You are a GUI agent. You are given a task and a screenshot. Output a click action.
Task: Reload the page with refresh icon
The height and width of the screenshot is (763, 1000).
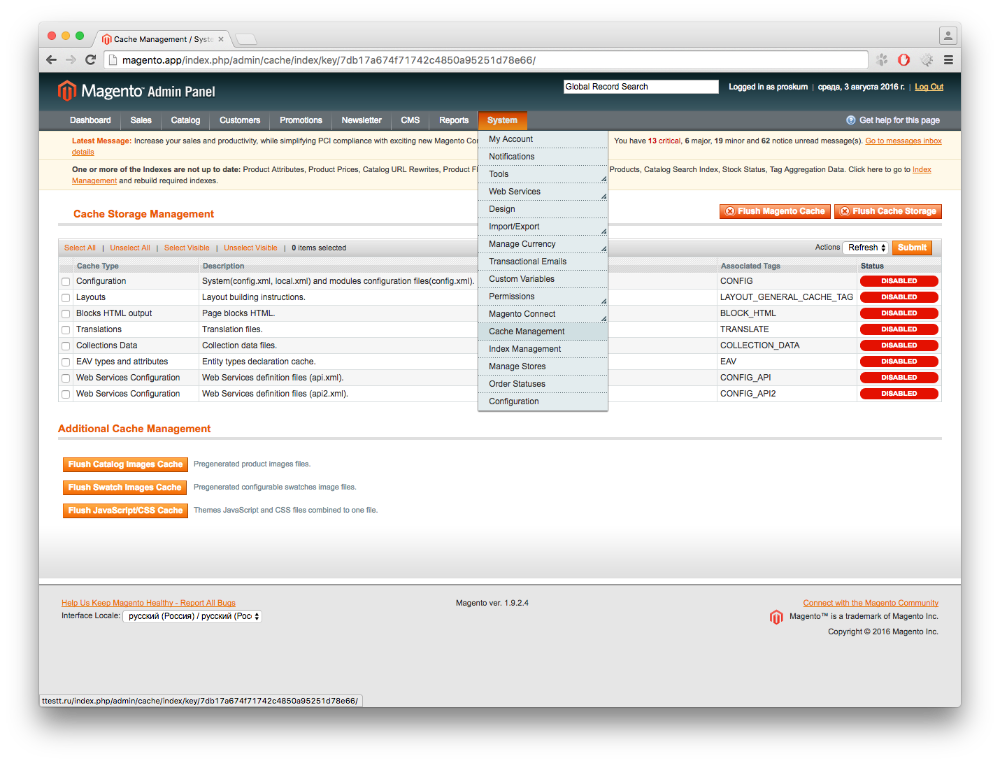pyautogui.click(x=91, y=60)
